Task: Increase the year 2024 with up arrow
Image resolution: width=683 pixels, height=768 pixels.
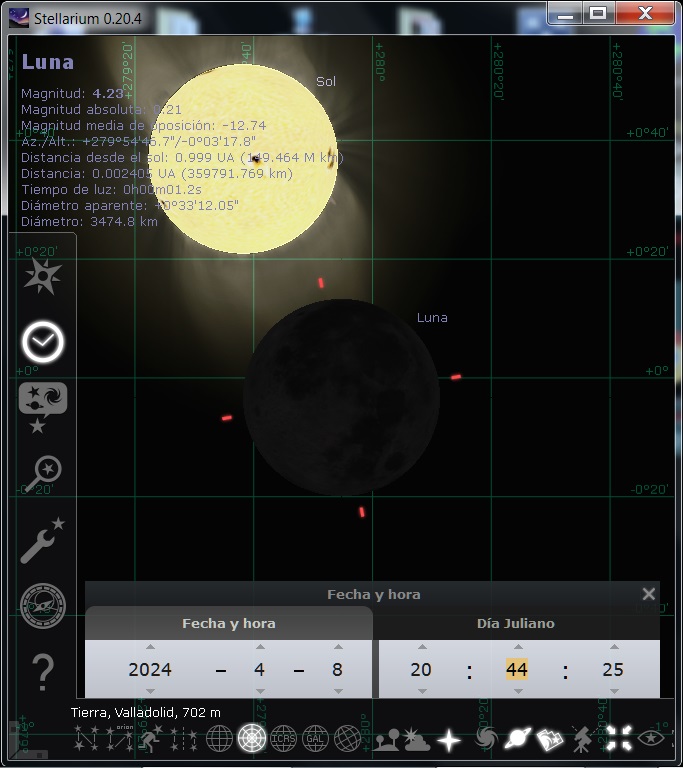Action: [x=150, y=647]
